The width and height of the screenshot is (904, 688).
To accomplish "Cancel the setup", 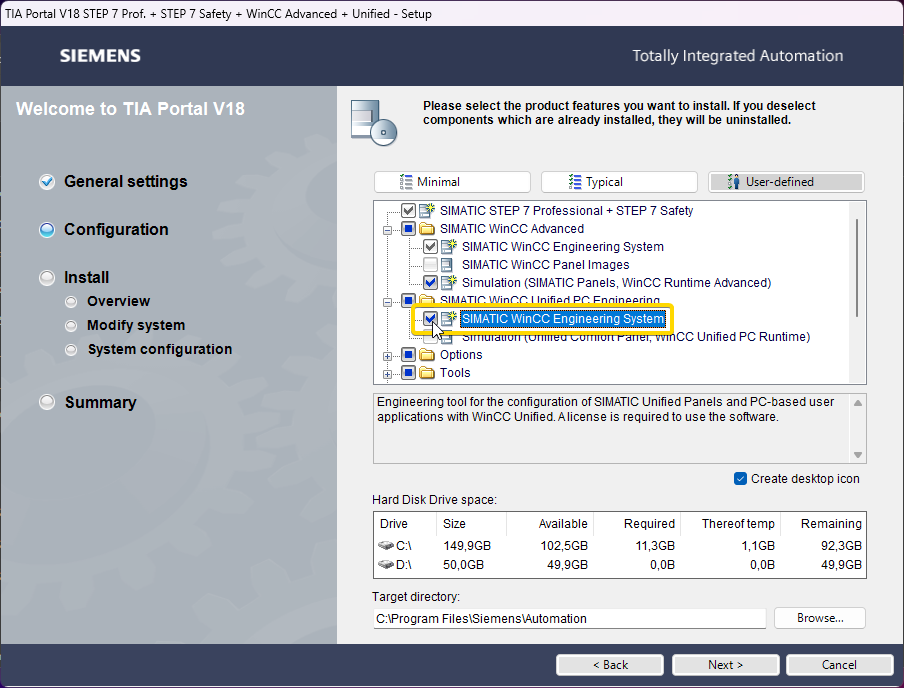I will [x=839, y=665].
